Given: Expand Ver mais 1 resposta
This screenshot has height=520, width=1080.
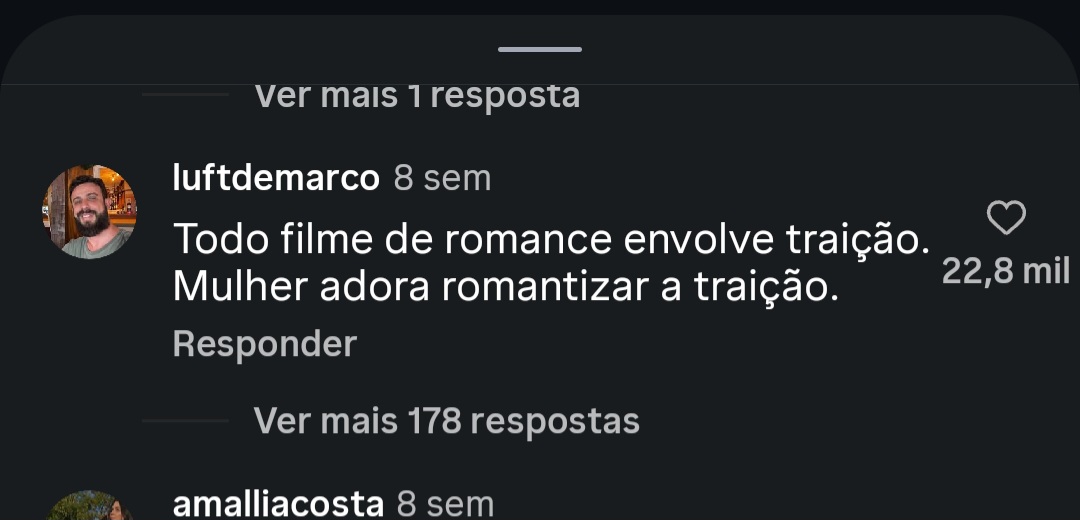Looking at the screenshot, I should click(x=417, y=96).
